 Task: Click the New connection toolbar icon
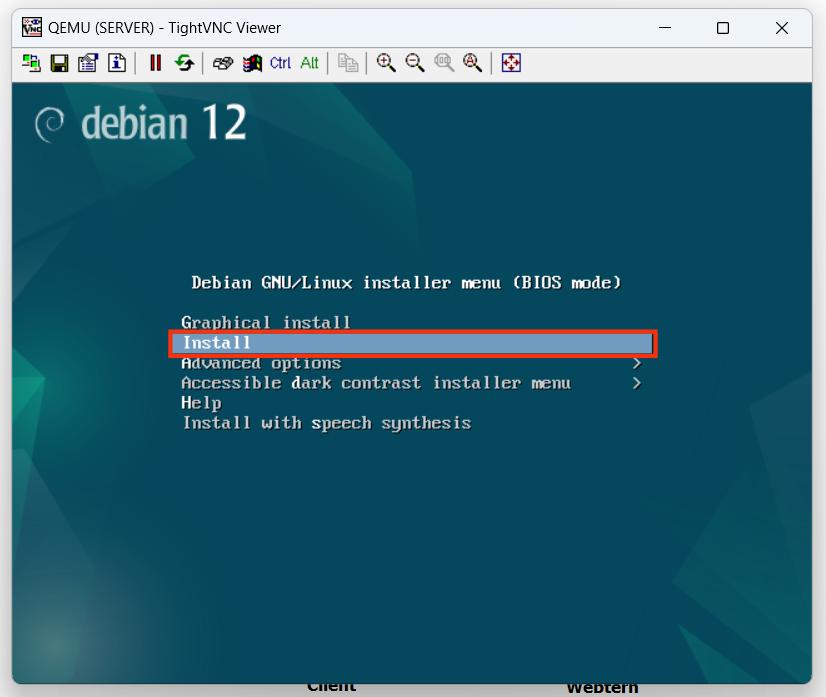tap(32, 63)
